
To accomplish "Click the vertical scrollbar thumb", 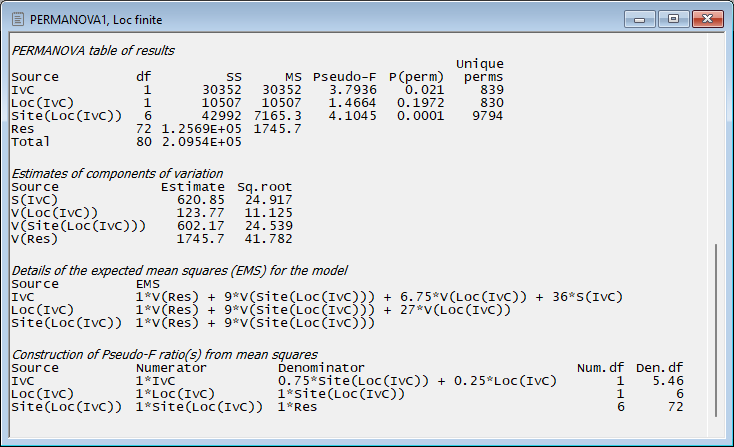I will (717, 330).
